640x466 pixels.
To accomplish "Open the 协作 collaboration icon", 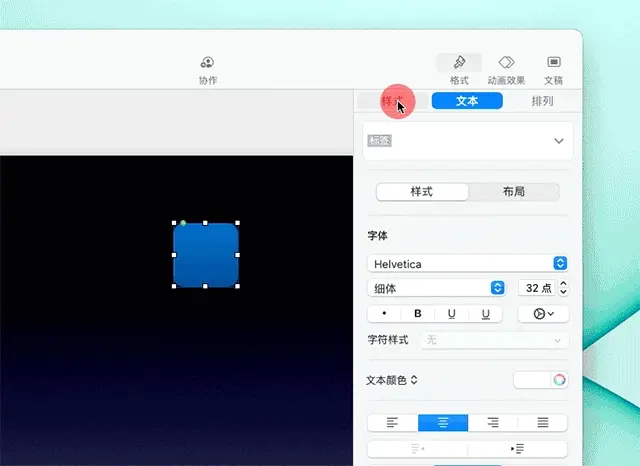I will point(207,62).
